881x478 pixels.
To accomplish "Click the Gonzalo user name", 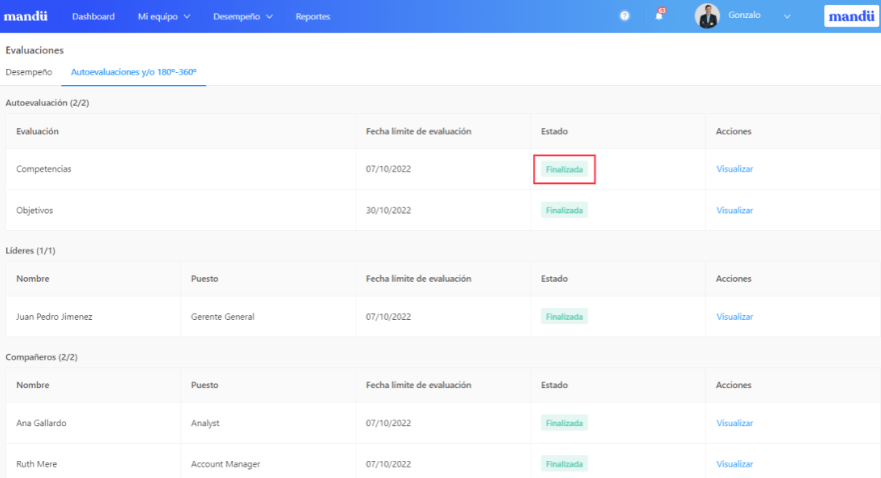I will 744,15.
